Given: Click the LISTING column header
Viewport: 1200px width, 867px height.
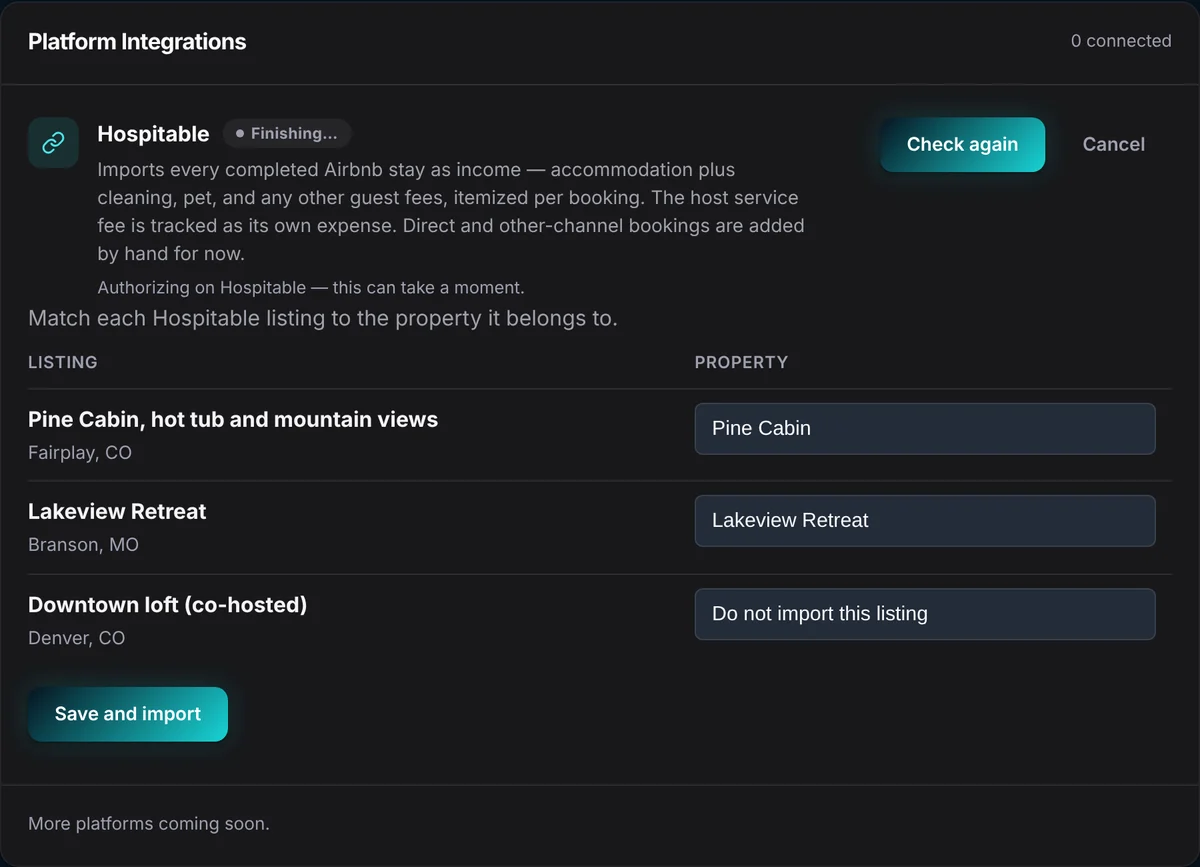Looking at the screenshot, I should [63, 362].
